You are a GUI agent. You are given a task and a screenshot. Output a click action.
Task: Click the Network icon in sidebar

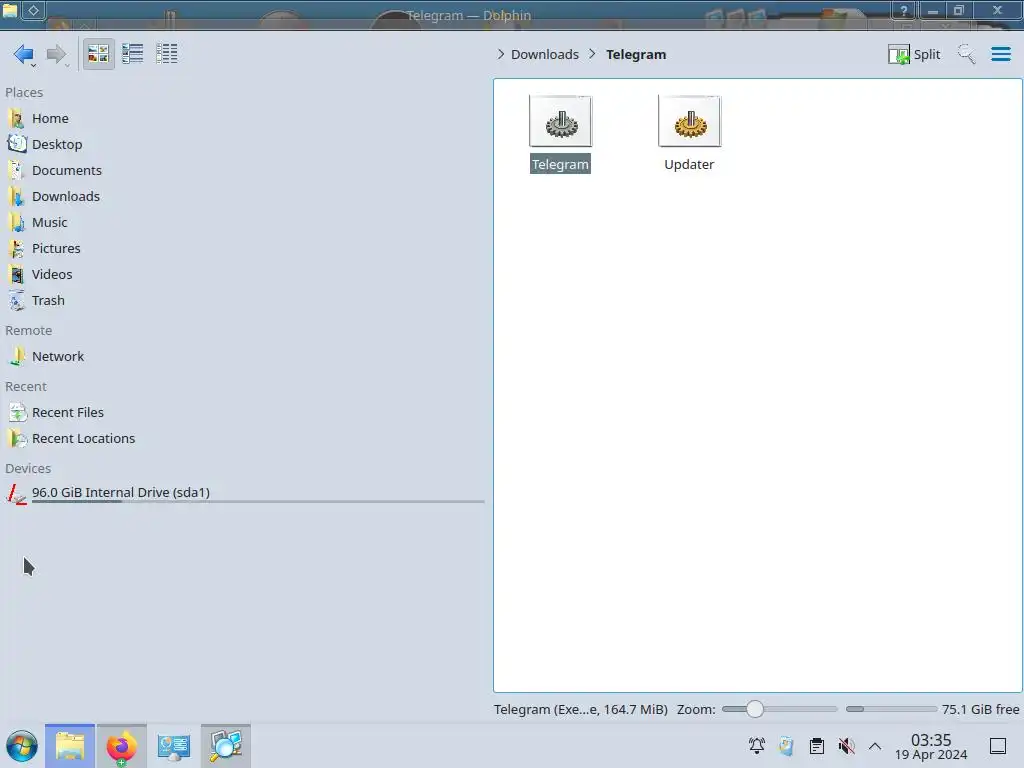(17, 357)
